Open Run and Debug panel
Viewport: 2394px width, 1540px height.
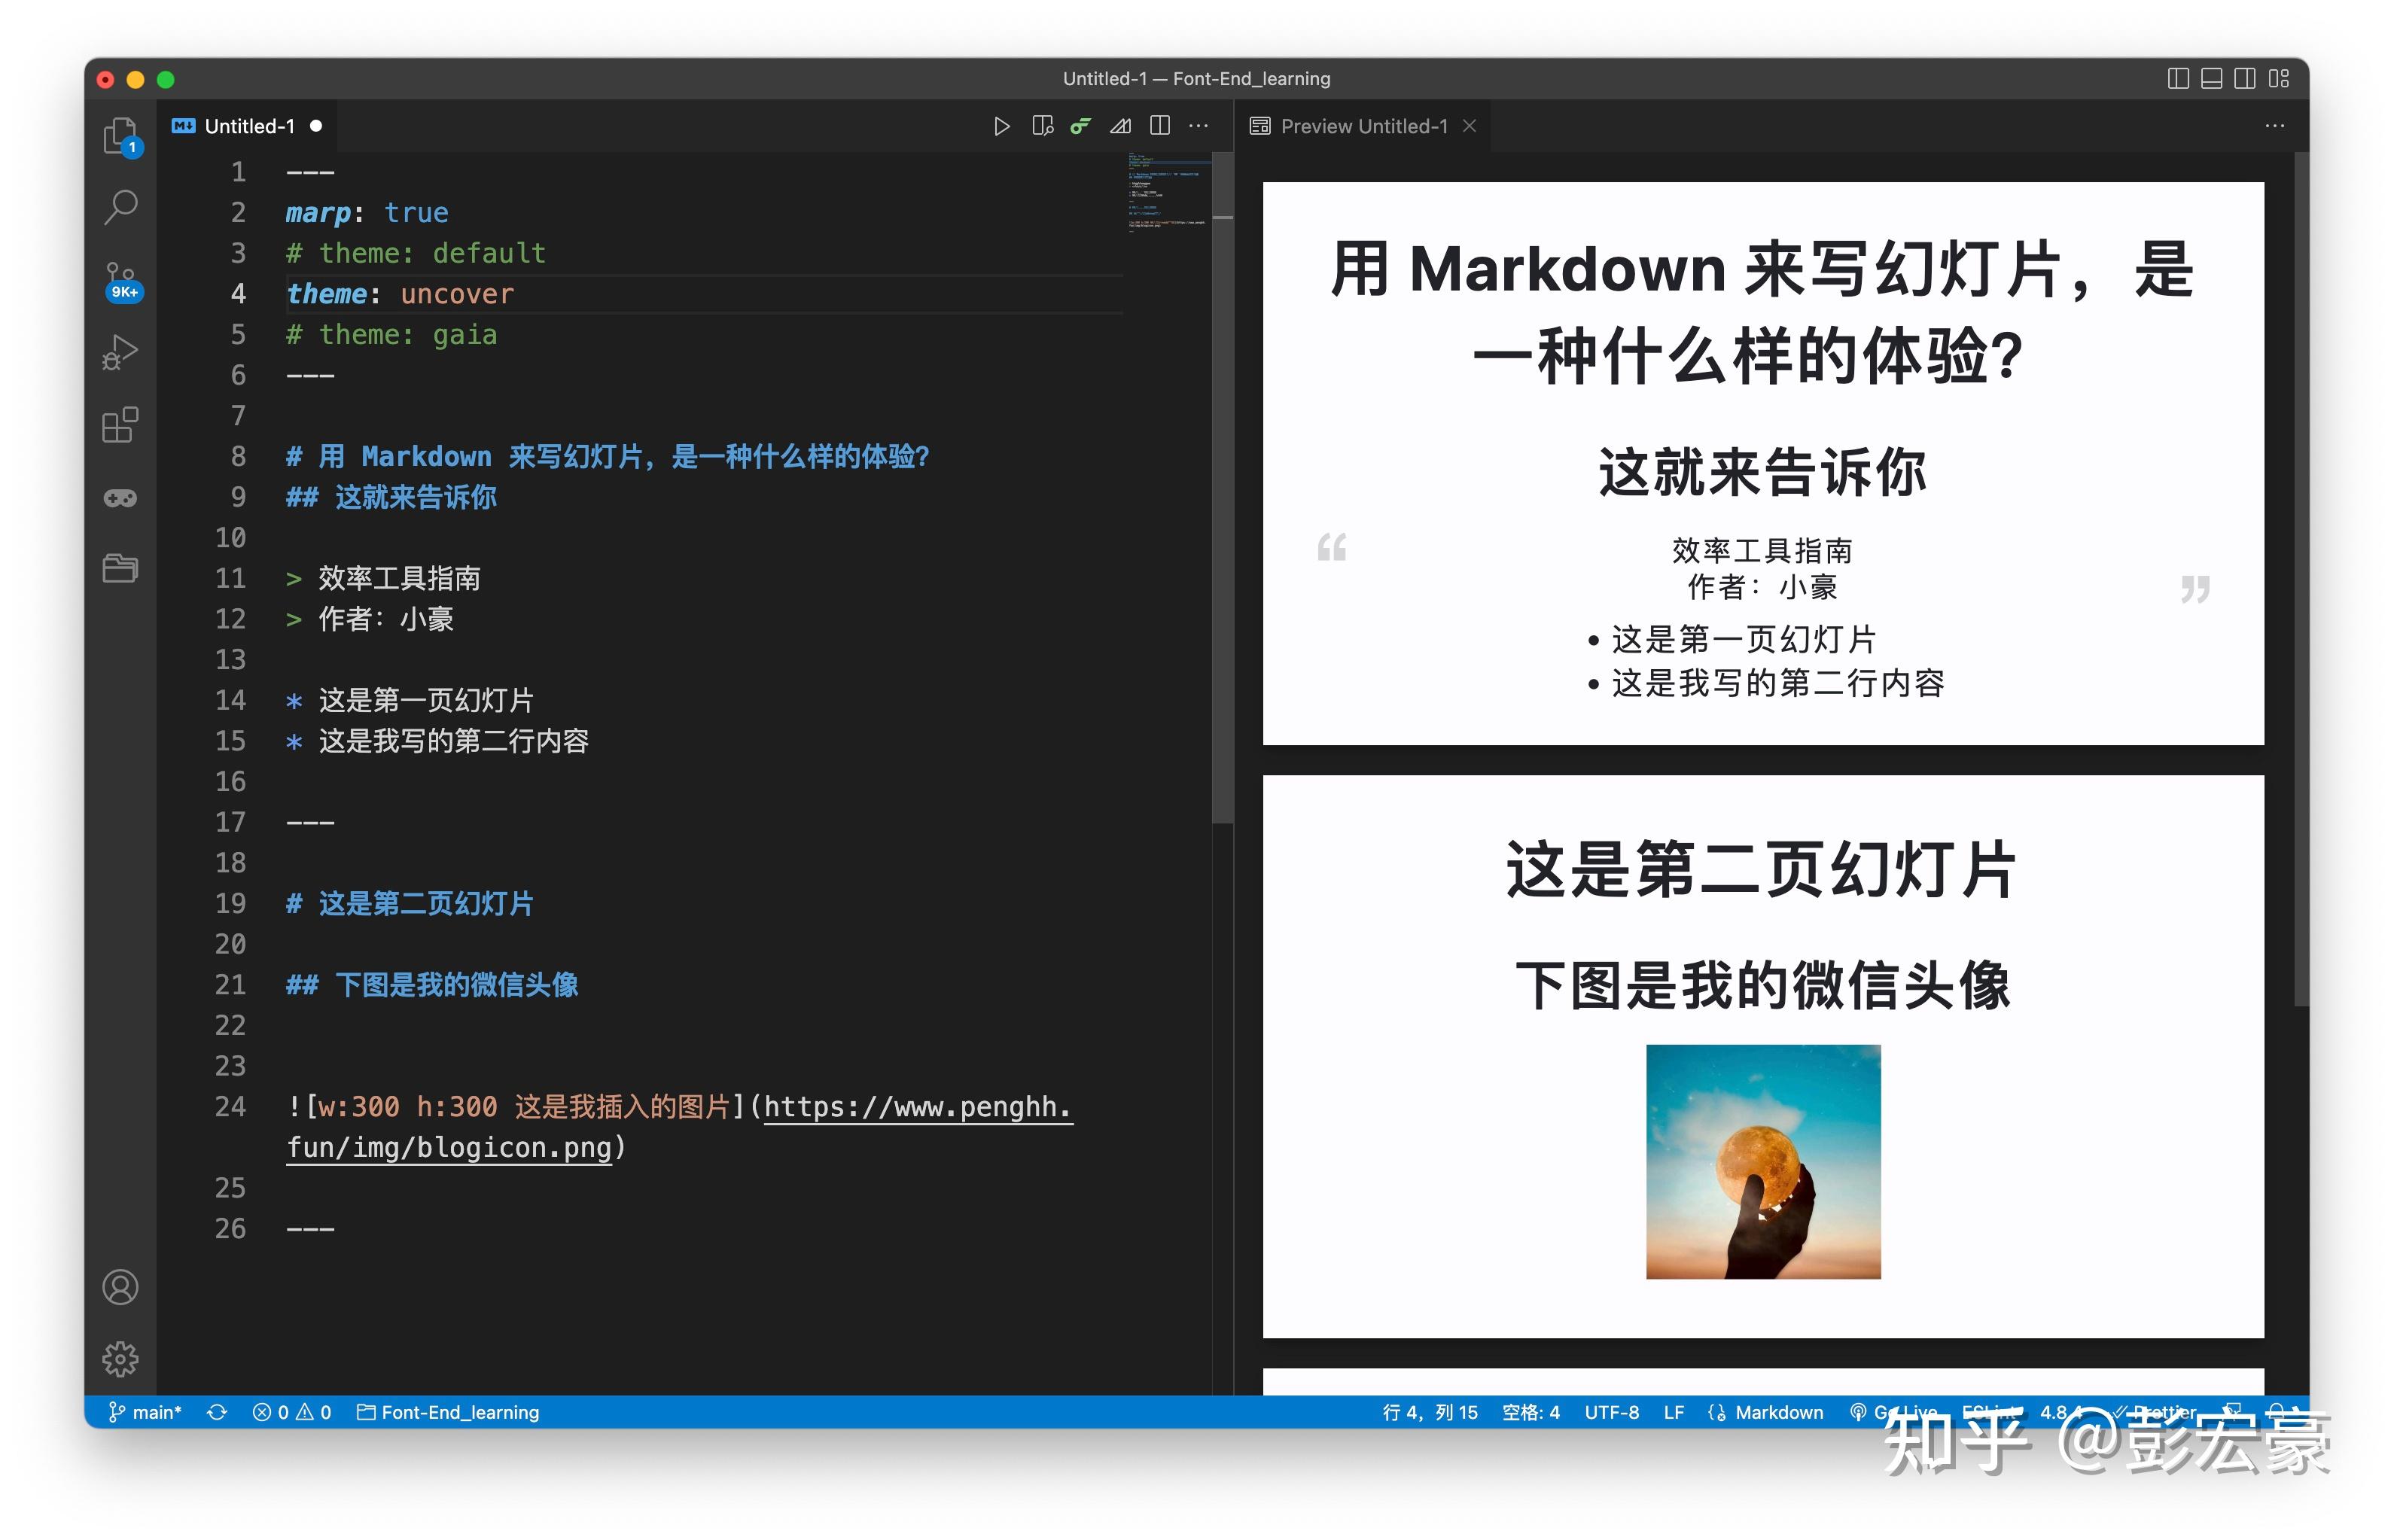120,352
